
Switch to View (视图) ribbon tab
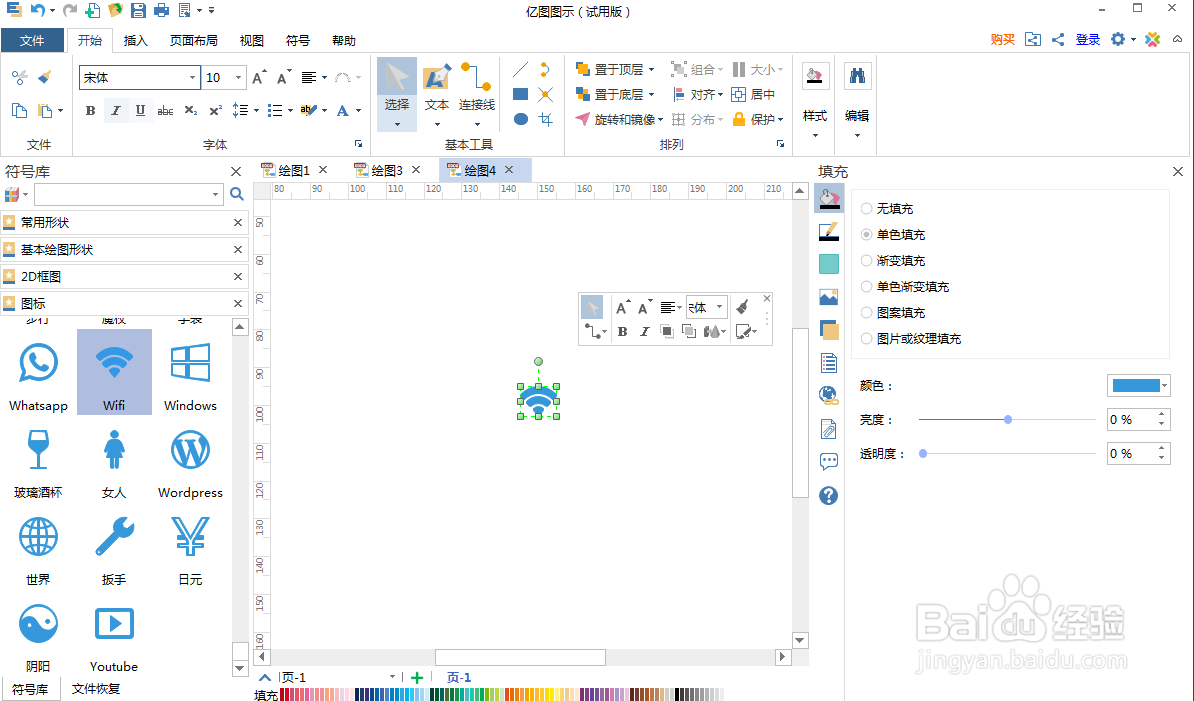click(251, 40)
